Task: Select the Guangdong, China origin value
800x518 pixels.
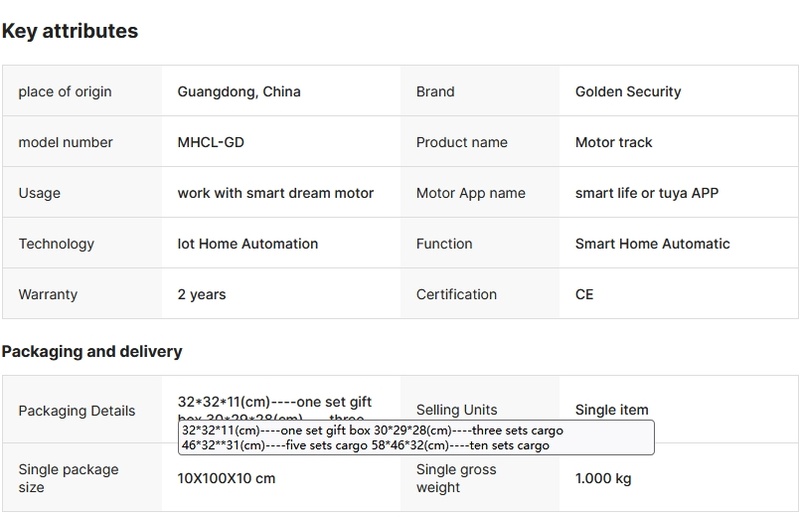Action: (x=239, y=92)
